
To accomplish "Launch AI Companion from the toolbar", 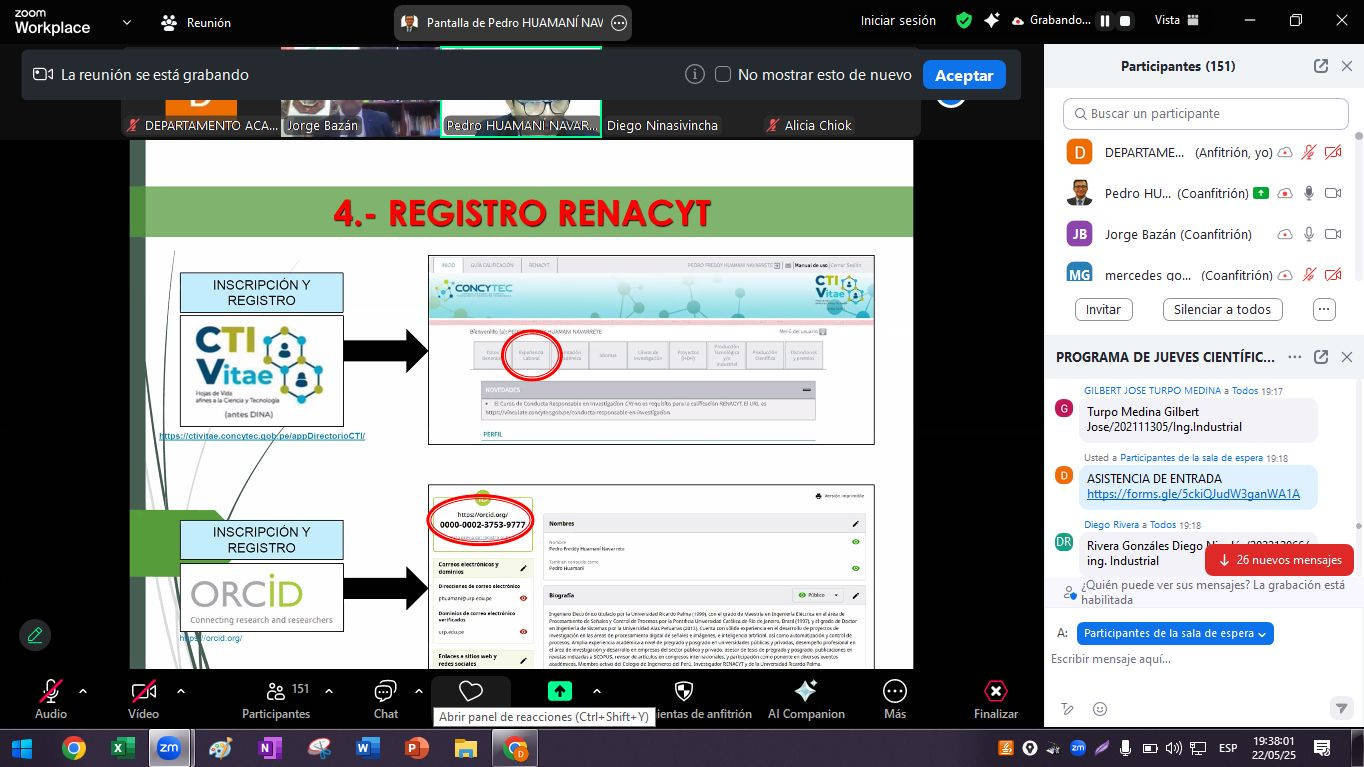I will pos(806,698).
